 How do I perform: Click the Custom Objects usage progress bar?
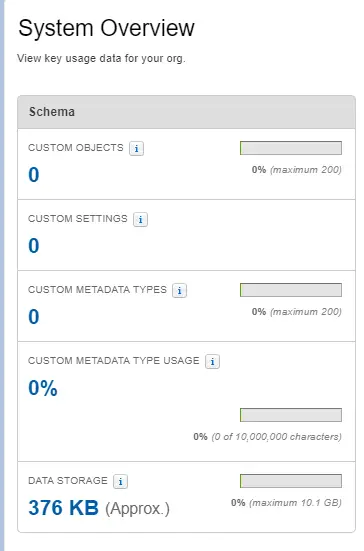[x=291, y=148]
